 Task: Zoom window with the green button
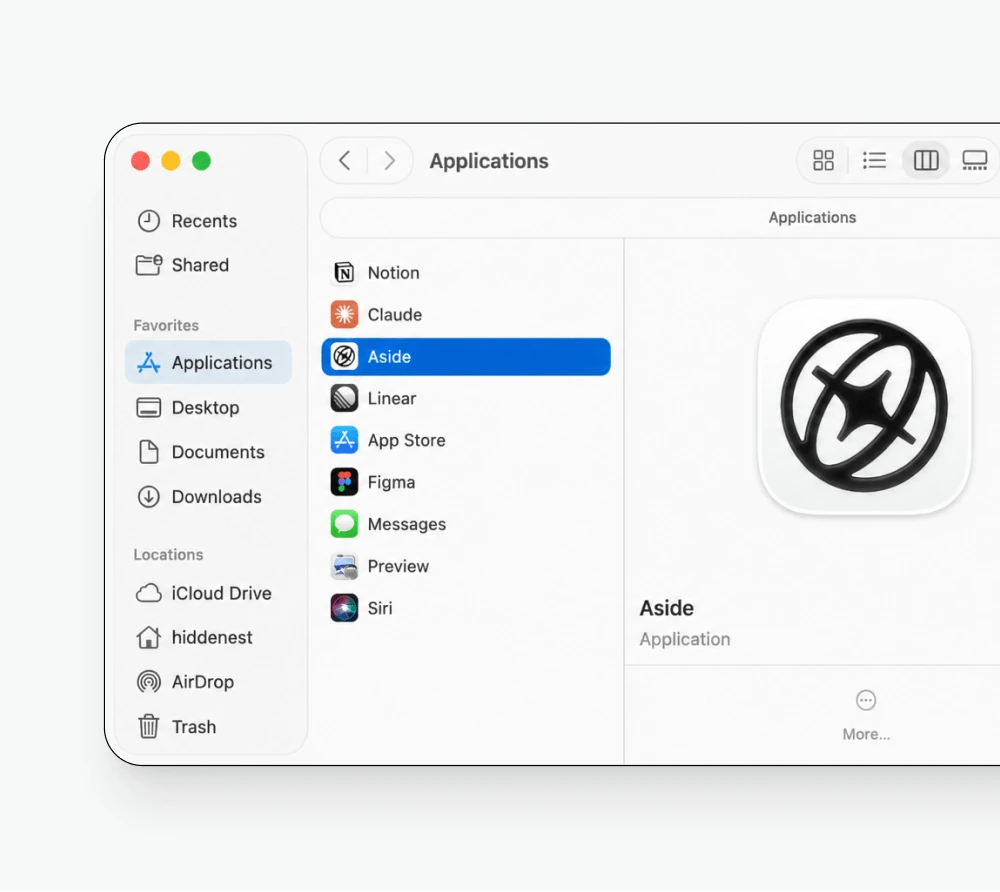(x=202, y=161)
